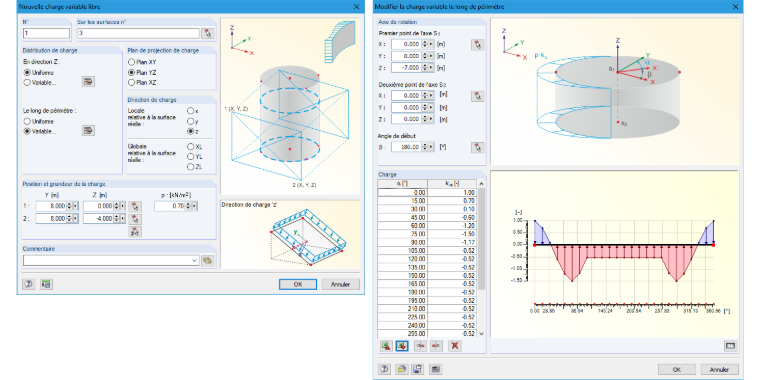Click Annuler in Nouvelle charge variable libre dialog
The width and height of the screenshot is (760, 380).
click(x=341, y=285)
